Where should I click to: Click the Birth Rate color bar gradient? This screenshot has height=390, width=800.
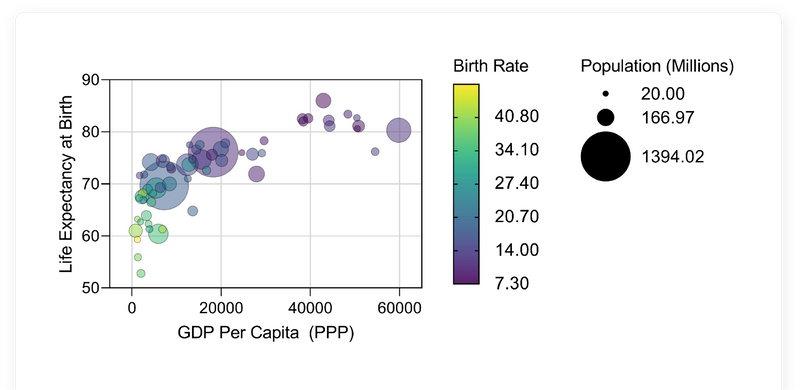pos(466,184)
